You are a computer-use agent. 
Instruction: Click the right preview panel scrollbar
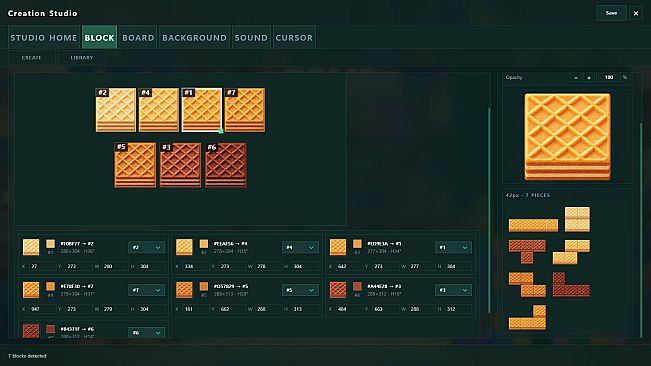(x=641, y=231)
